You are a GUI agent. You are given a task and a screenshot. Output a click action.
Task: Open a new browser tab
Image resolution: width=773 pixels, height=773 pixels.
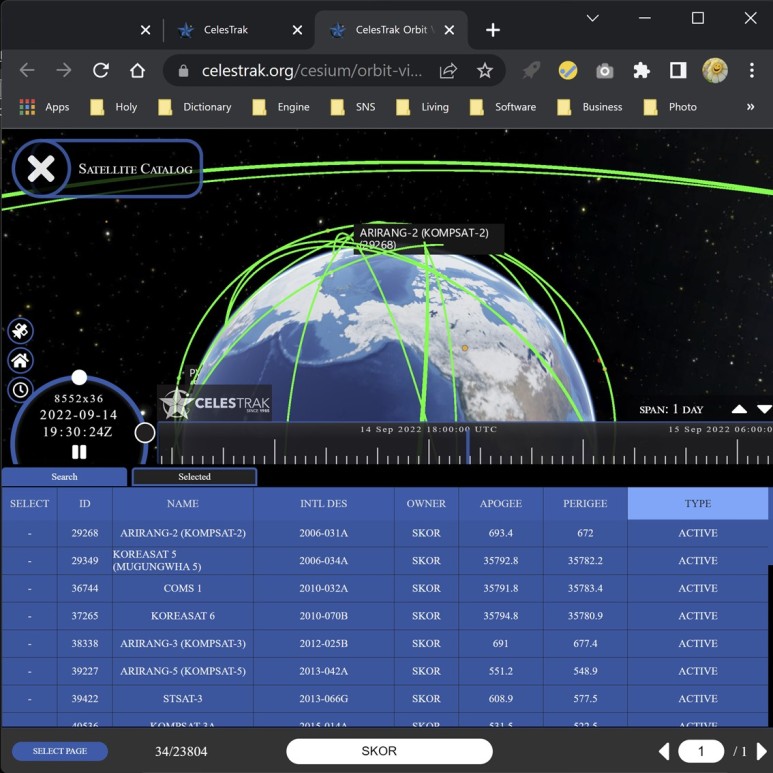tap(492, 30)
